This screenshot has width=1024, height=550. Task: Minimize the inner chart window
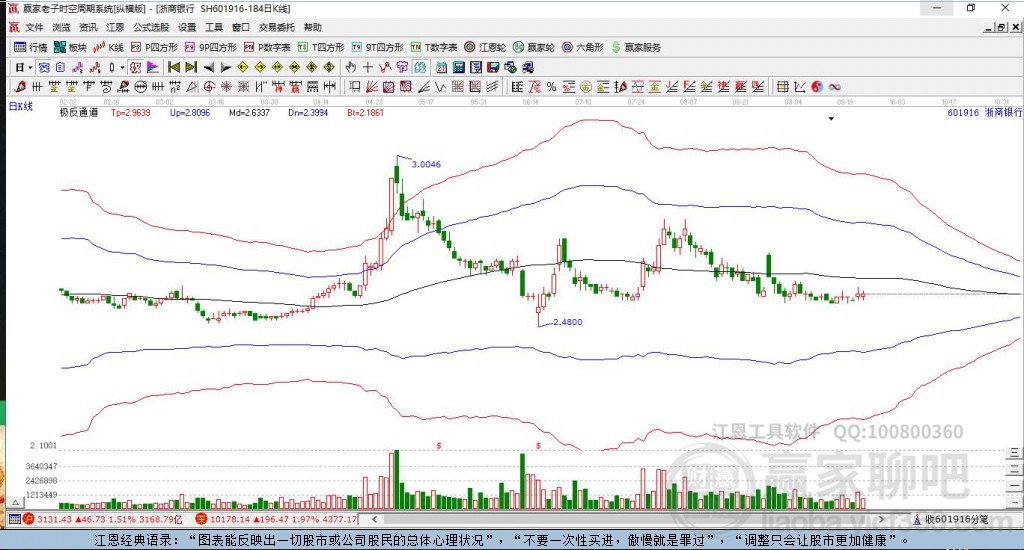(x=989, y=27)
